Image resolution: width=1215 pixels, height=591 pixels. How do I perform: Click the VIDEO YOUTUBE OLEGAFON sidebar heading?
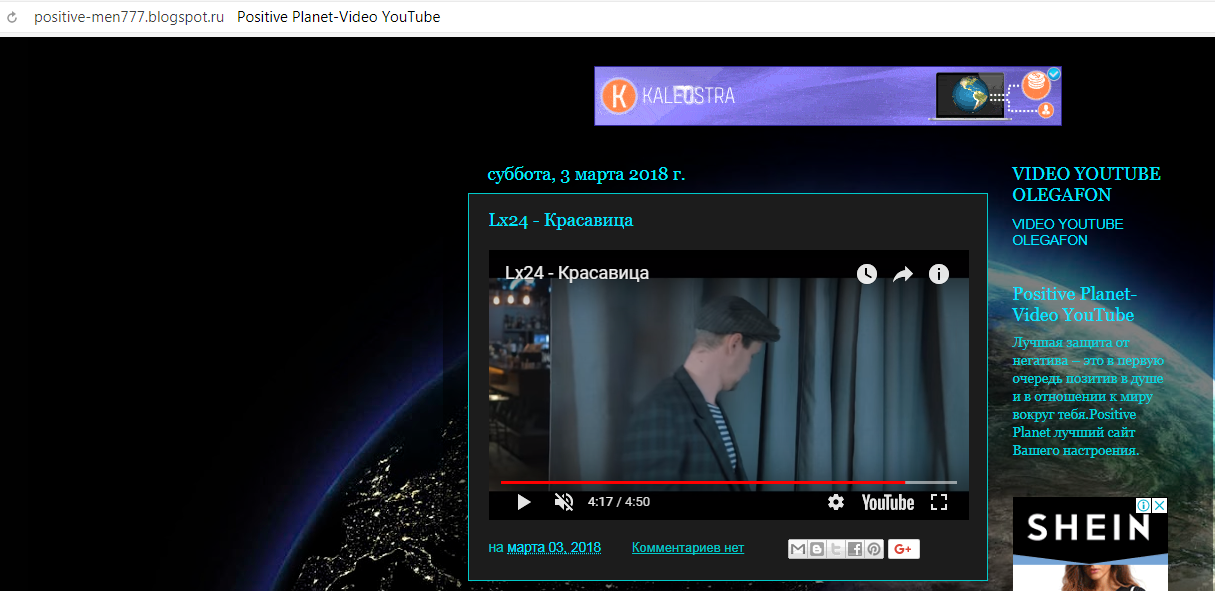[1086, 184]
